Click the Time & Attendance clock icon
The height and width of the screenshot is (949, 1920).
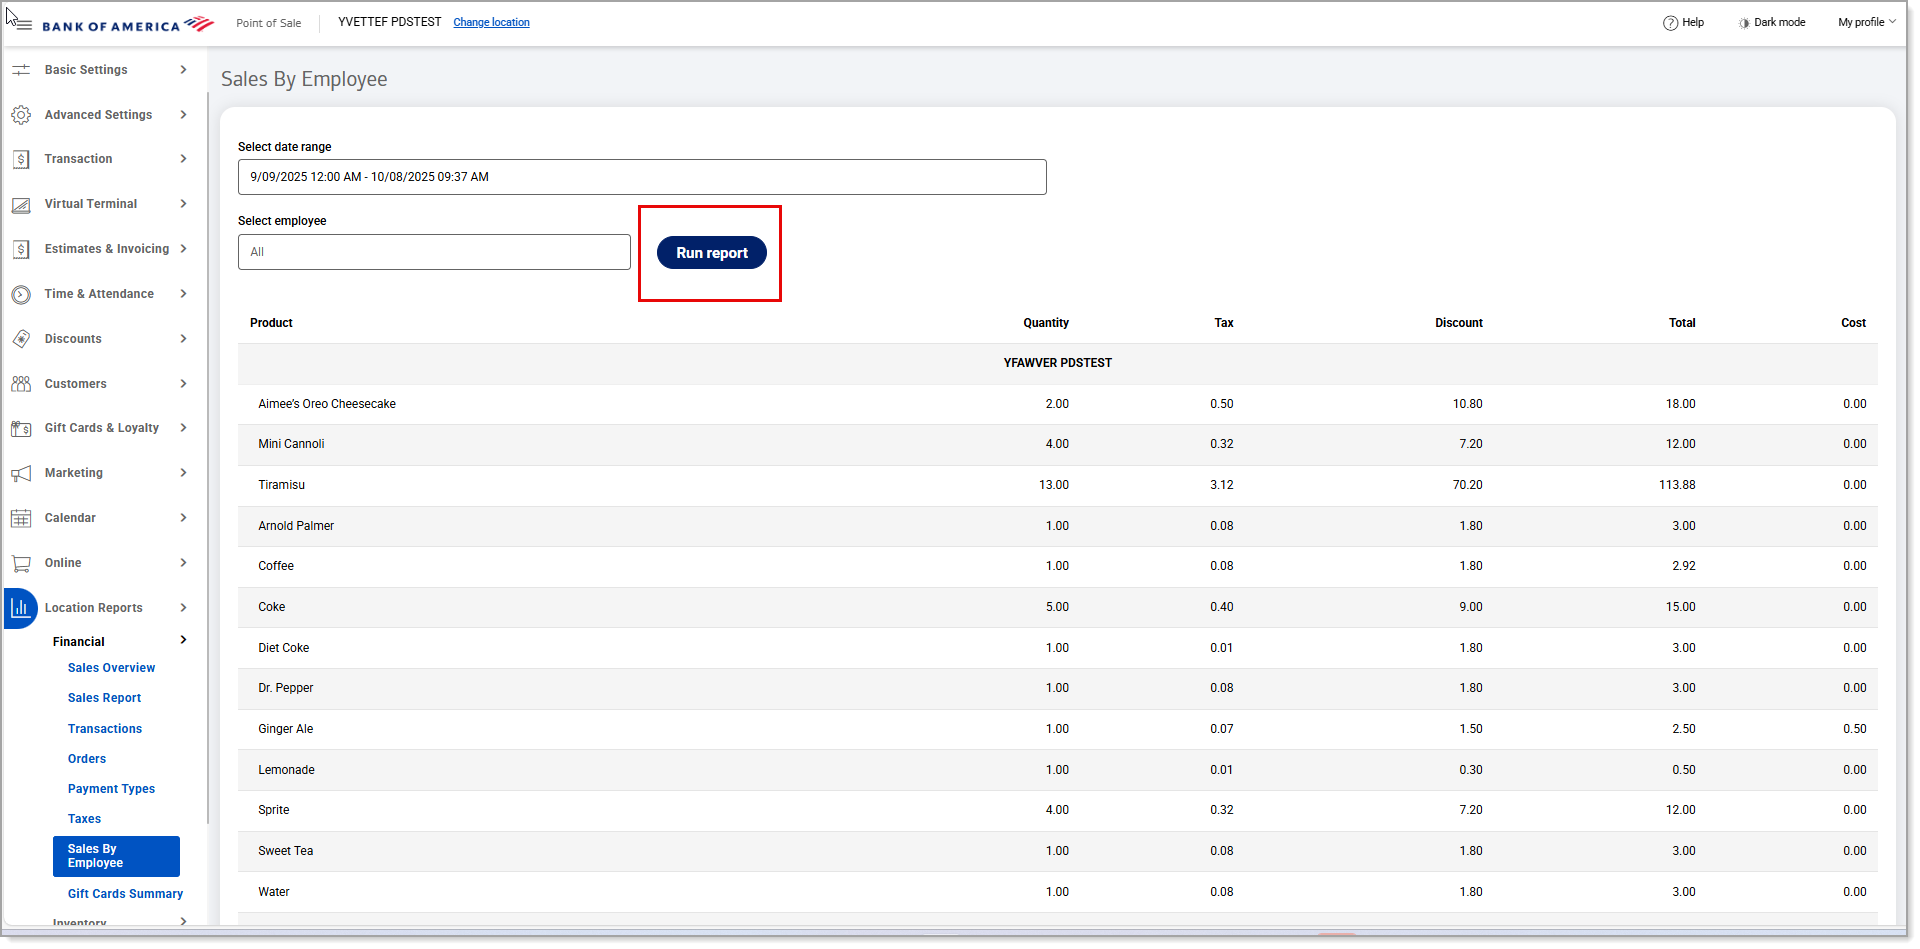(x=21, y=295)
